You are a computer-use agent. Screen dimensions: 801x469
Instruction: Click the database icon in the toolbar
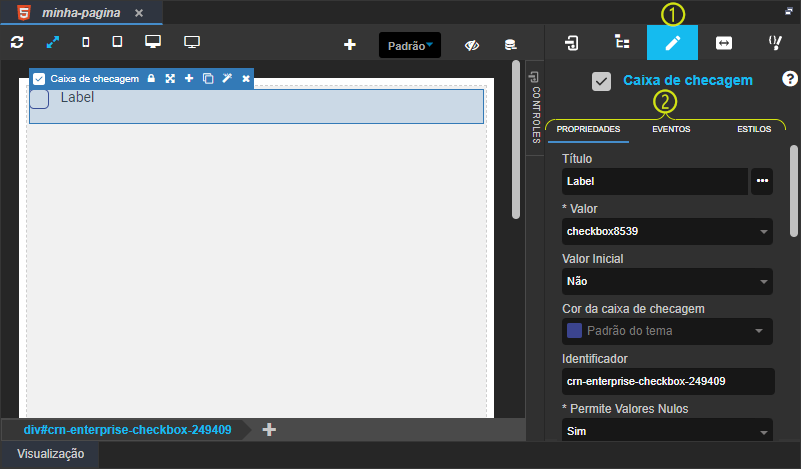[510, 45]
